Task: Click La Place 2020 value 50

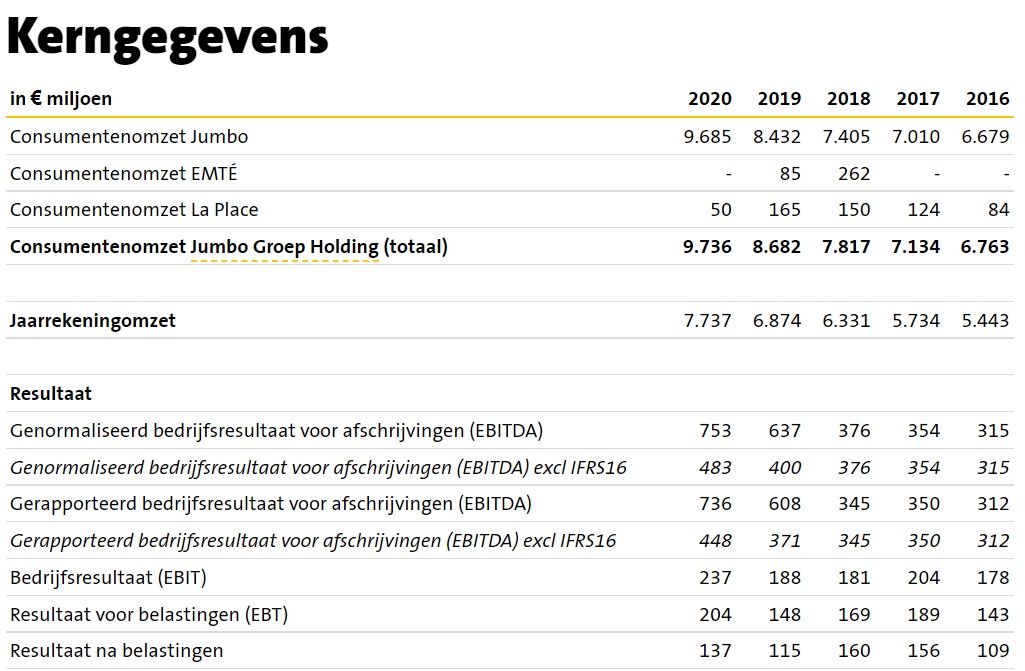Action: coord(721,210)
